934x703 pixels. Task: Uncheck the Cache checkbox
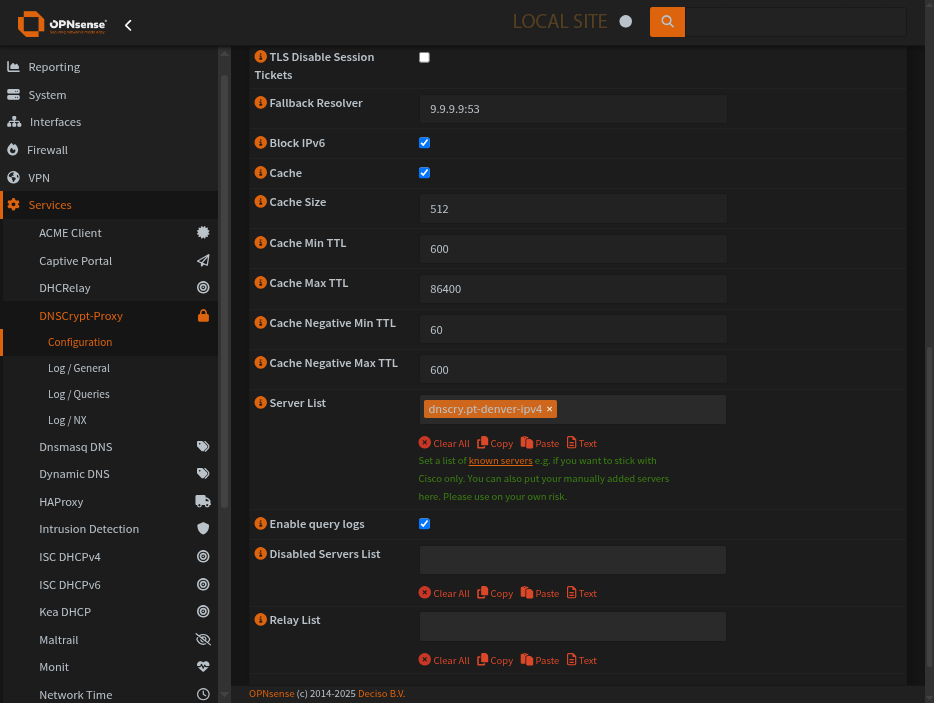(424, 173)
